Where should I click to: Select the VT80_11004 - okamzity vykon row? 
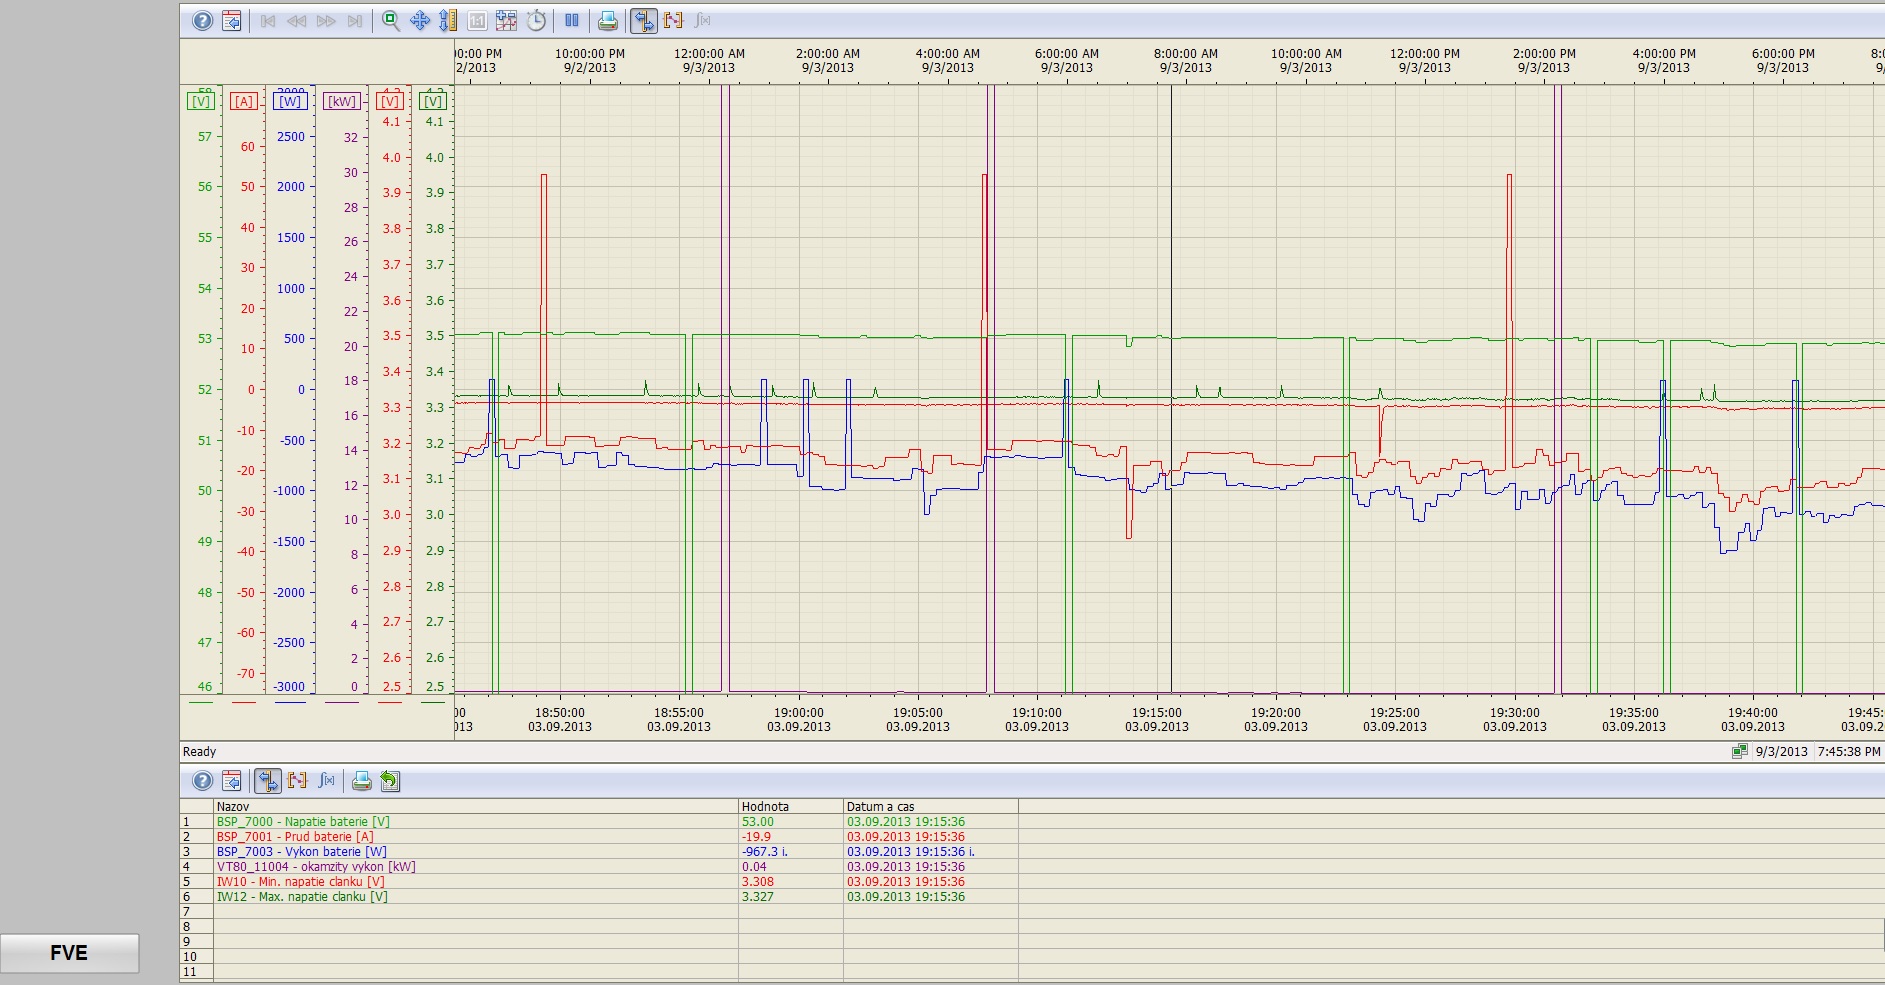point(316,867)
